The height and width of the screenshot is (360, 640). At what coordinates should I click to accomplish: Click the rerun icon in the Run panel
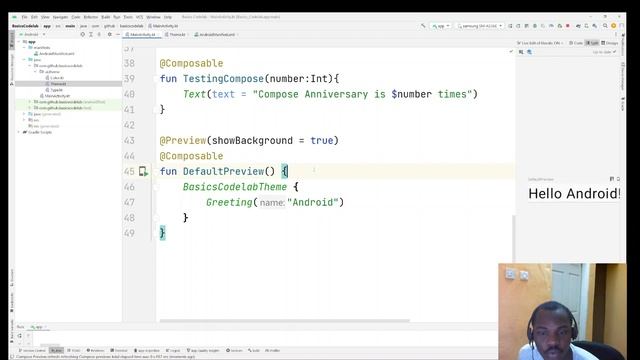coord(20,336)
